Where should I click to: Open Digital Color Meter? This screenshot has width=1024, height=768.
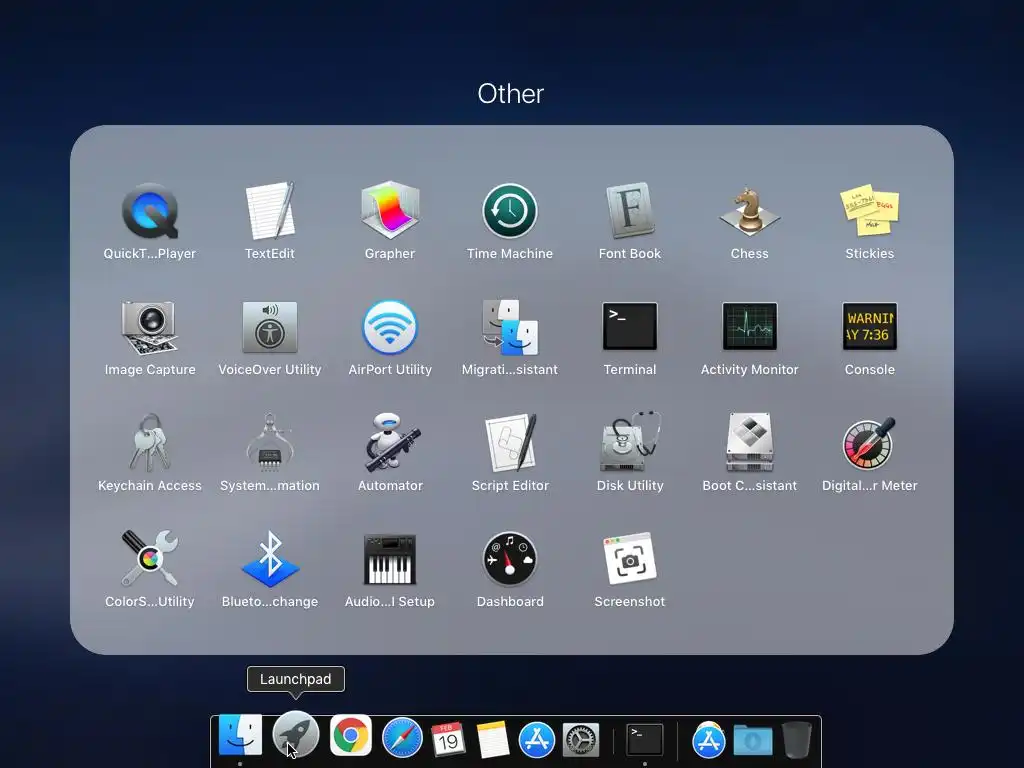[869, 443]
